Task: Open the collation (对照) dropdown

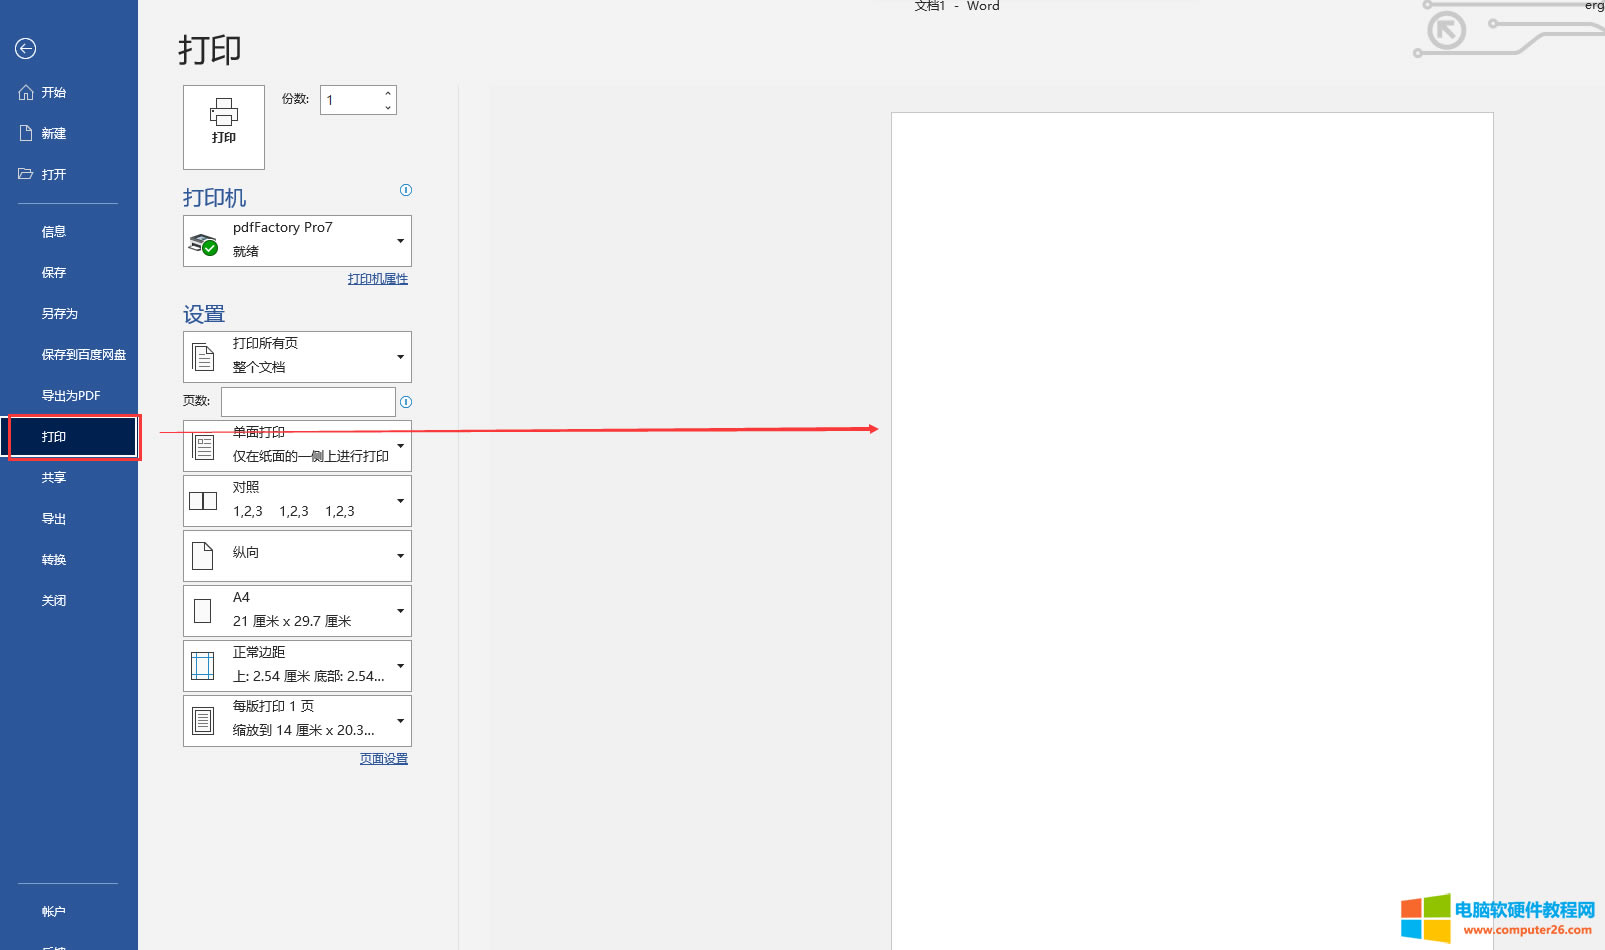Action: point(297,501)
